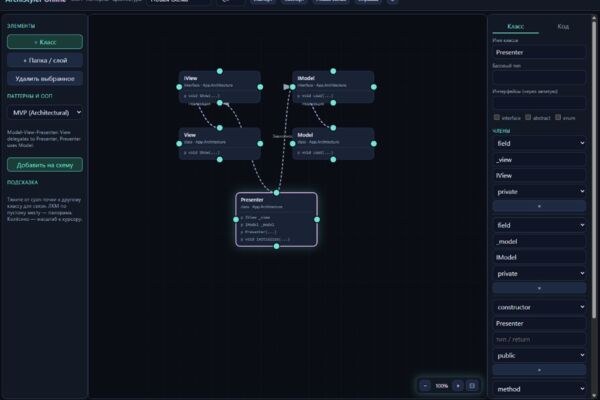Open the private access dropdown below IModel
Screen dimensions: 600x400
click(x=539, y=273)
